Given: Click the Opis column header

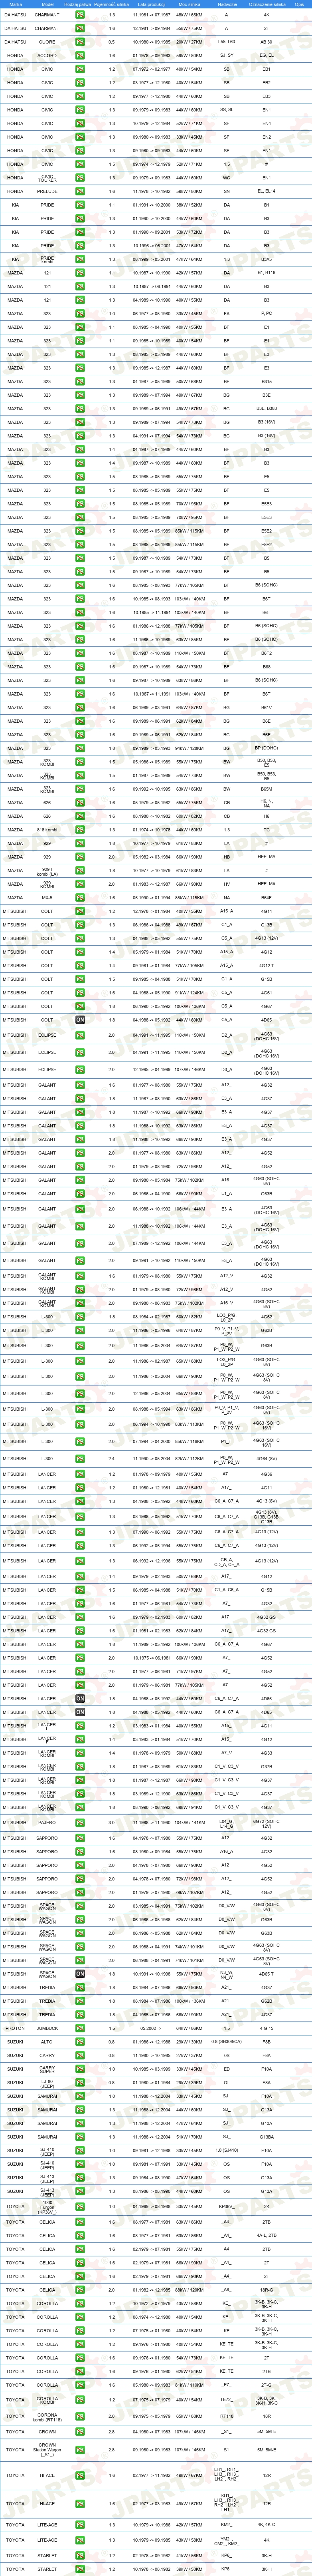Looking at the screenshot, I should click(299, 5).
